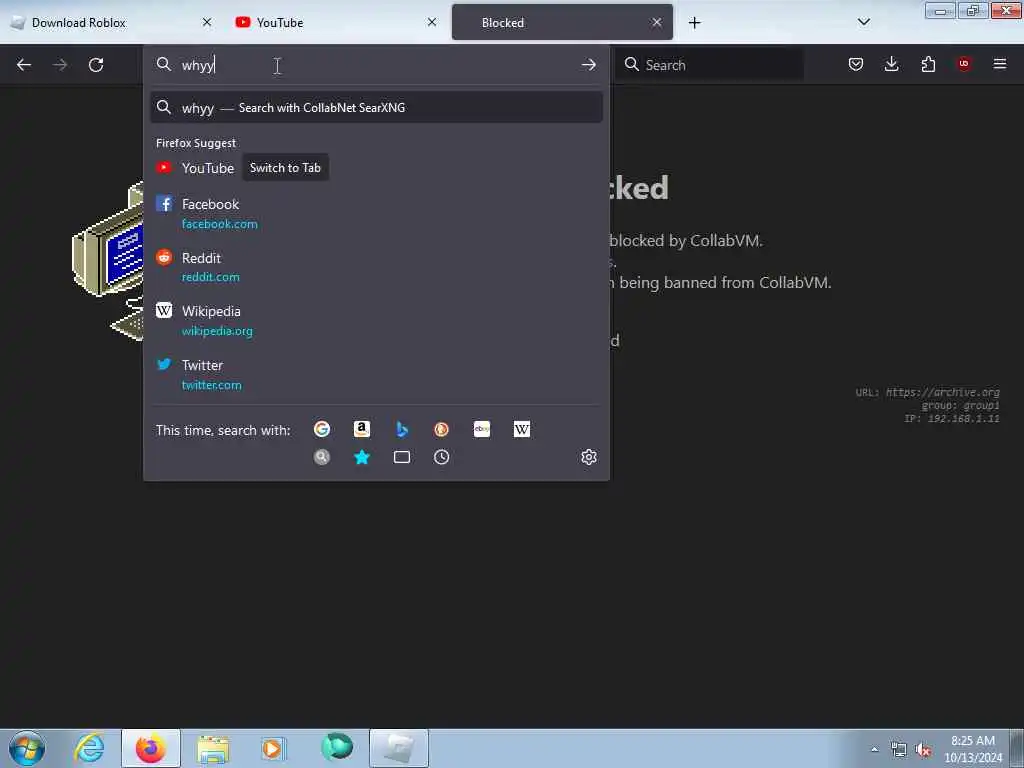Show hidden system tray icons

point(874,749)
